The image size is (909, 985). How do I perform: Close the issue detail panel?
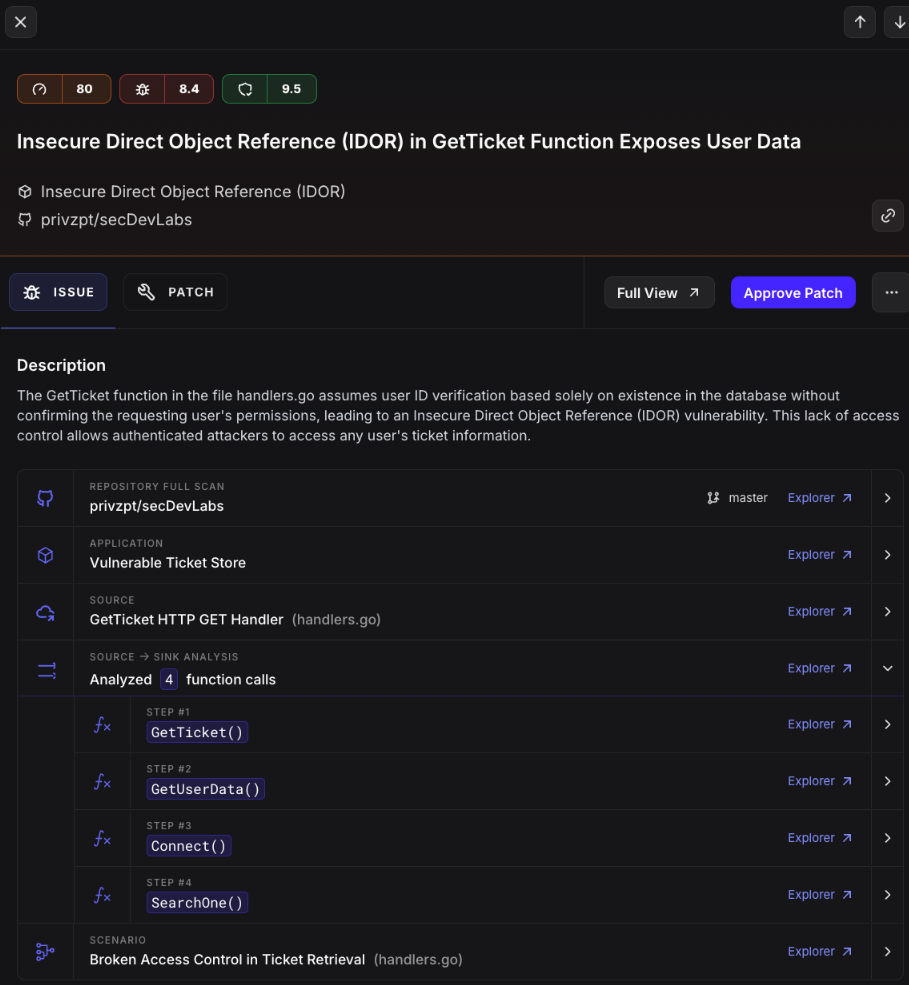[x=20, y=22]
